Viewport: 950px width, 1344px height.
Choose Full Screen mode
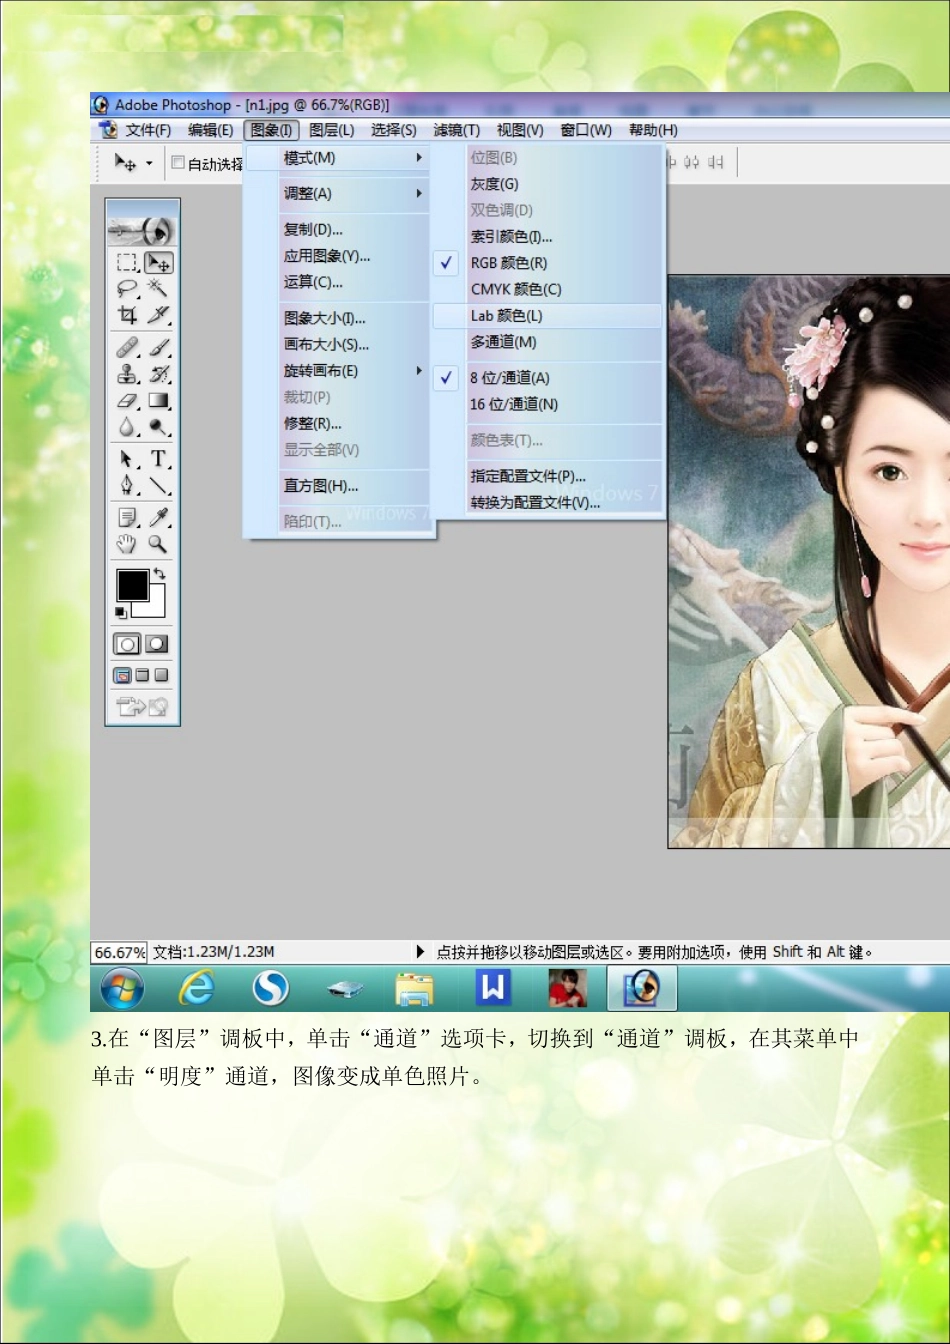click(161, 675)
